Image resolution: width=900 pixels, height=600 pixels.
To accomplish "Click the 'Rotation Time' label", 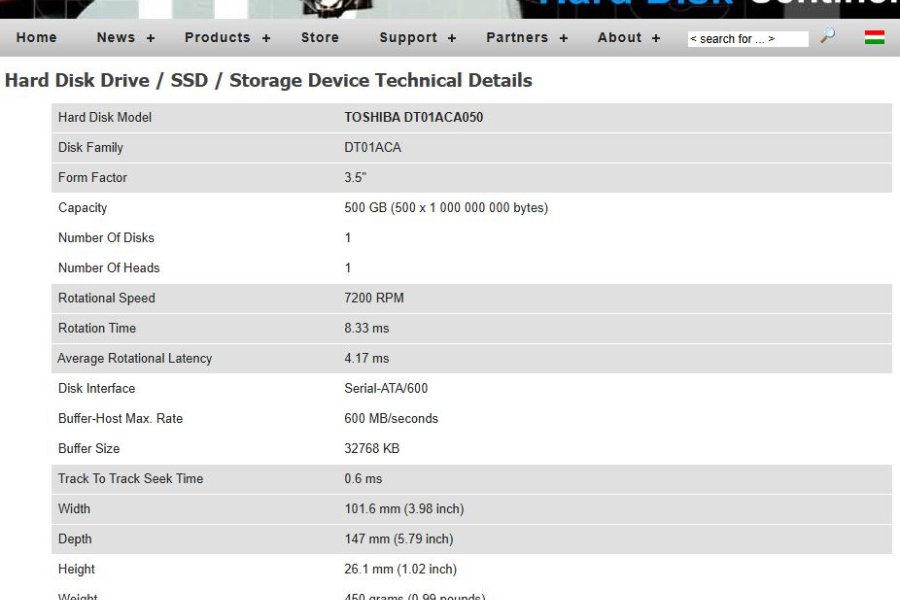I will point(97,328).
